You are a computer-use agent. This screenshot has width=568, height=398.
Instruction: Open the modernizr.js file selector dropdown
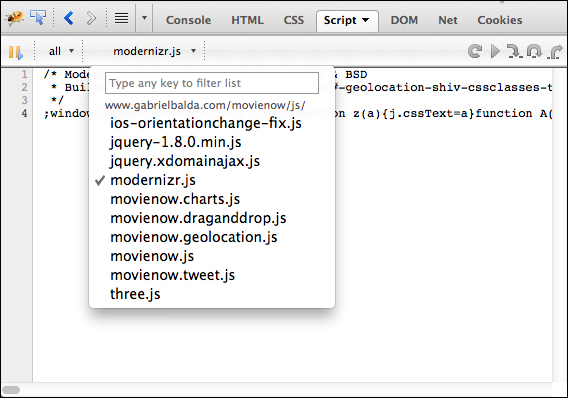(x=155, y=51)
